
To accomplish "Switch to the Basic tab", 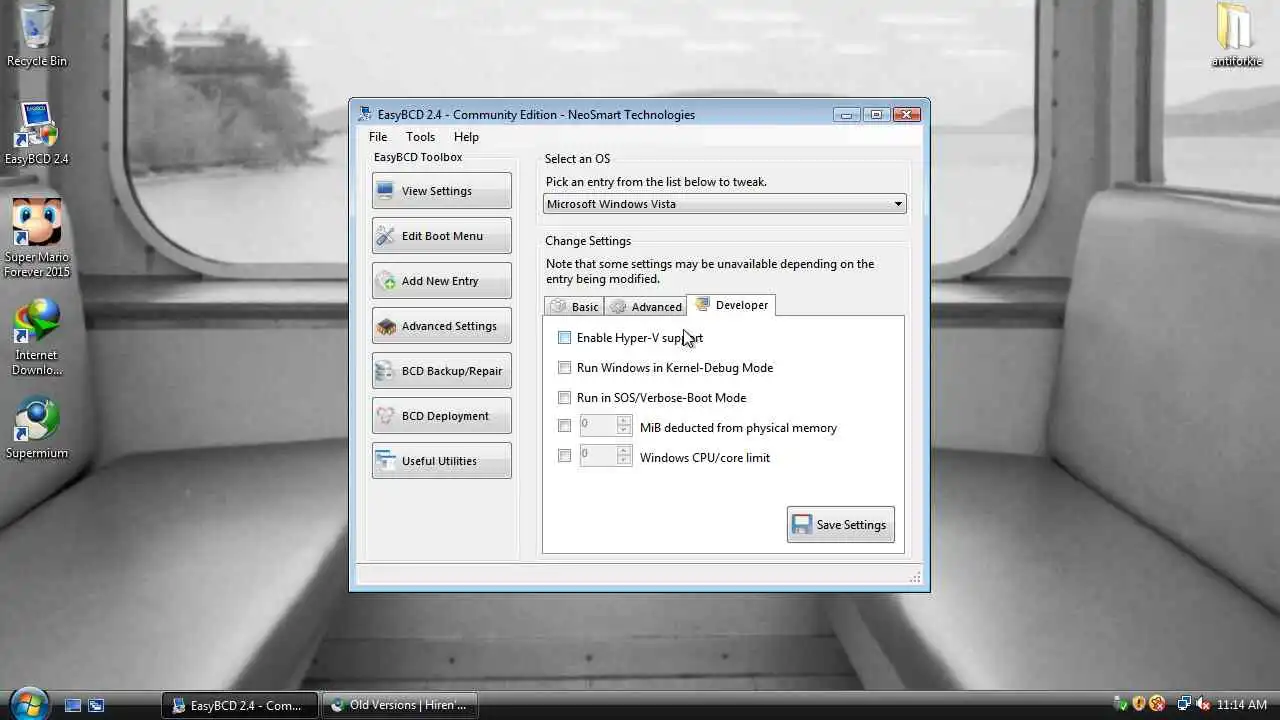I will pos(574,307).
